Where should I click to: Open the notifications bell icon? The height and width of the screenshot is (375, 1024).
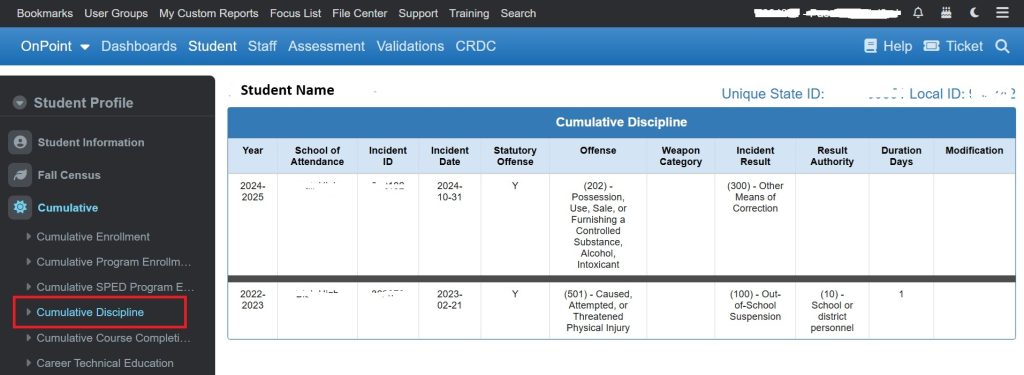tap(918, 13)
